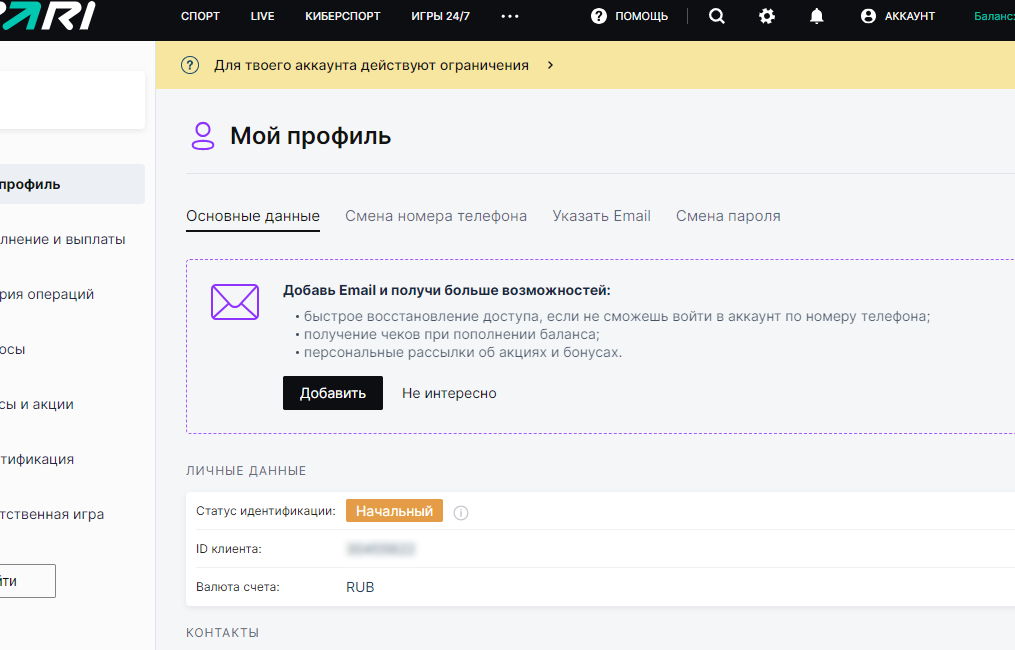Screen dimensions: 1015x650
Task: Open ответственная игра sidebar item
Action: pyautogui.click(x=52, y=515)
